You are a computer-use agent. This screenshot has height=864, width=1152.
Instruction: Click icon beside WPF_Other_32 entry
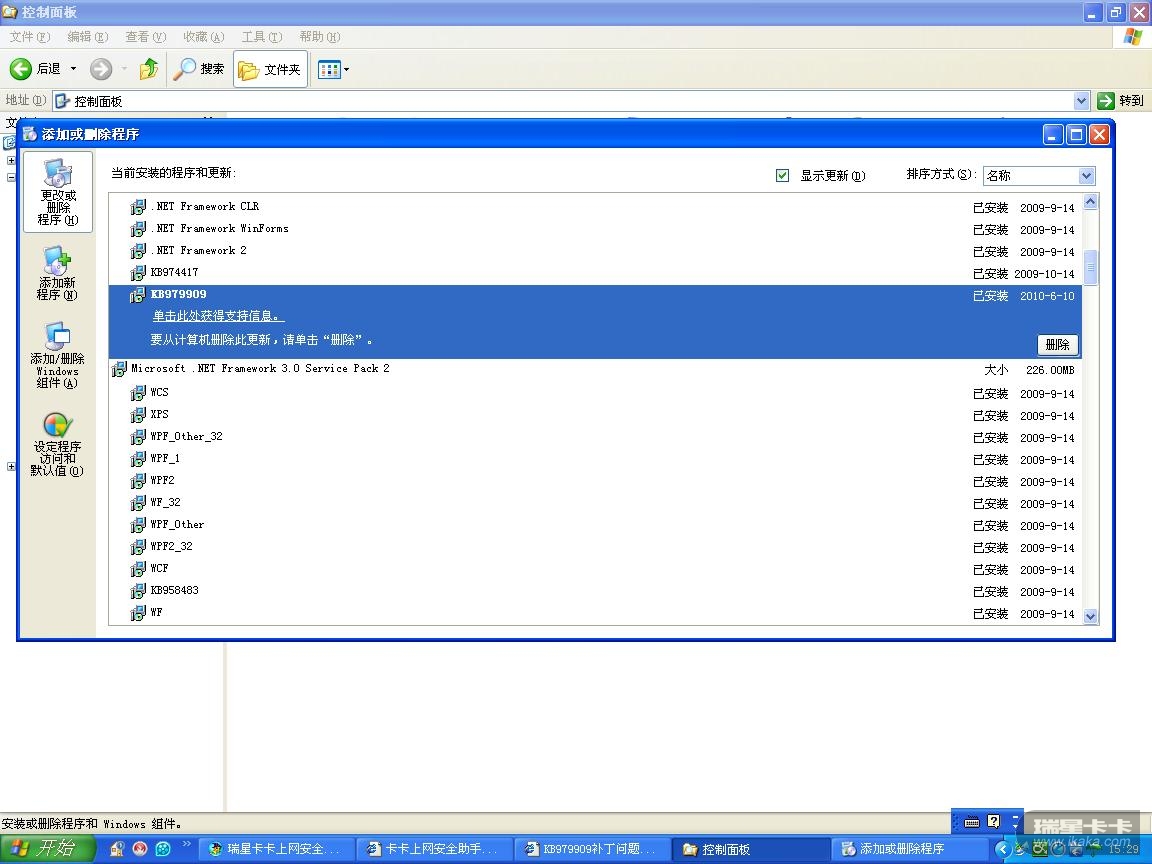point(138,437)
